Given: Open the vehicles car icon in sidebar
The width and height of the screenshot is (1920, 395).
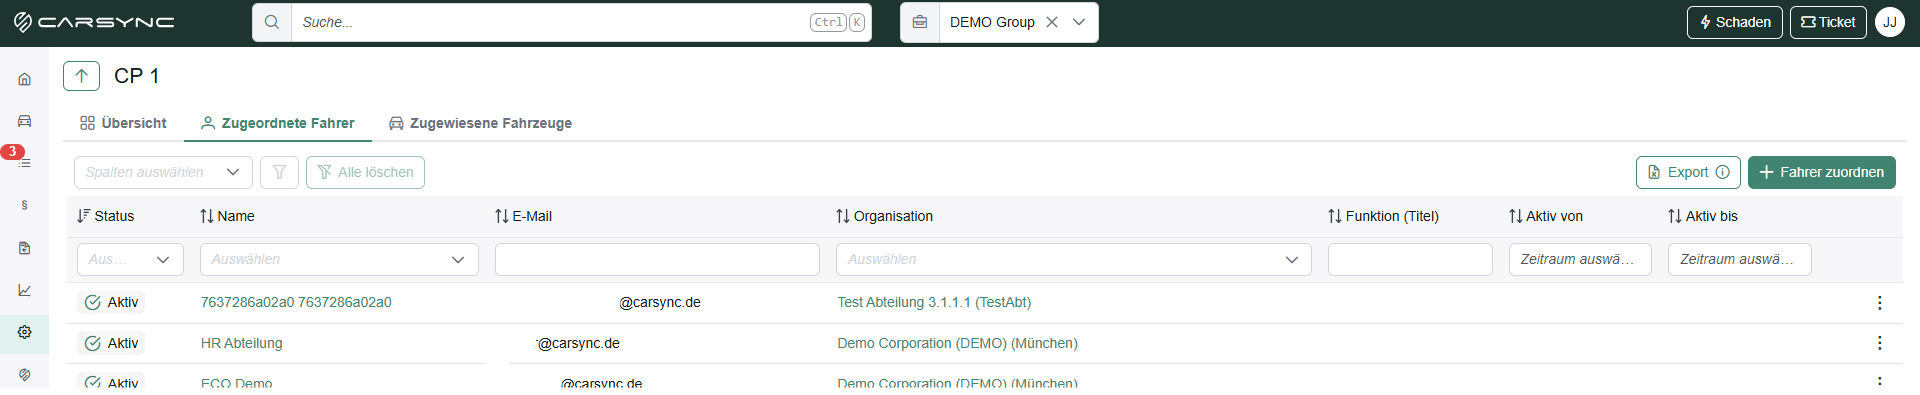Looking at the screenshot, I should 25,121.
